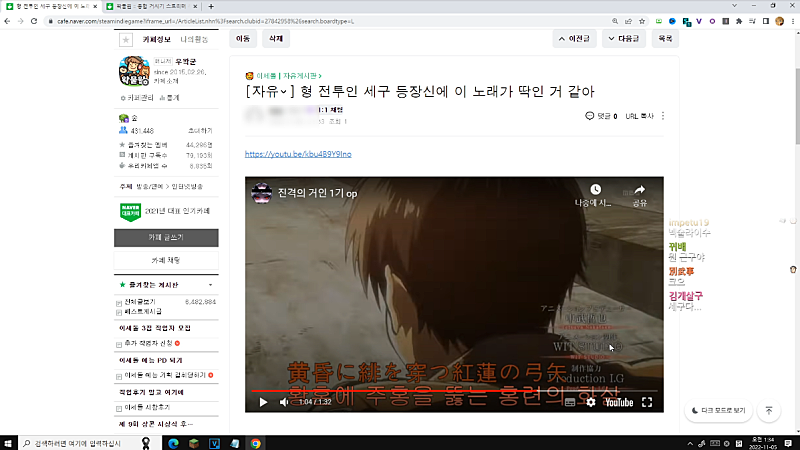This screenshot has width=800, height=450.
Task: Open 카페관리 cafe management
Action: 137,97
